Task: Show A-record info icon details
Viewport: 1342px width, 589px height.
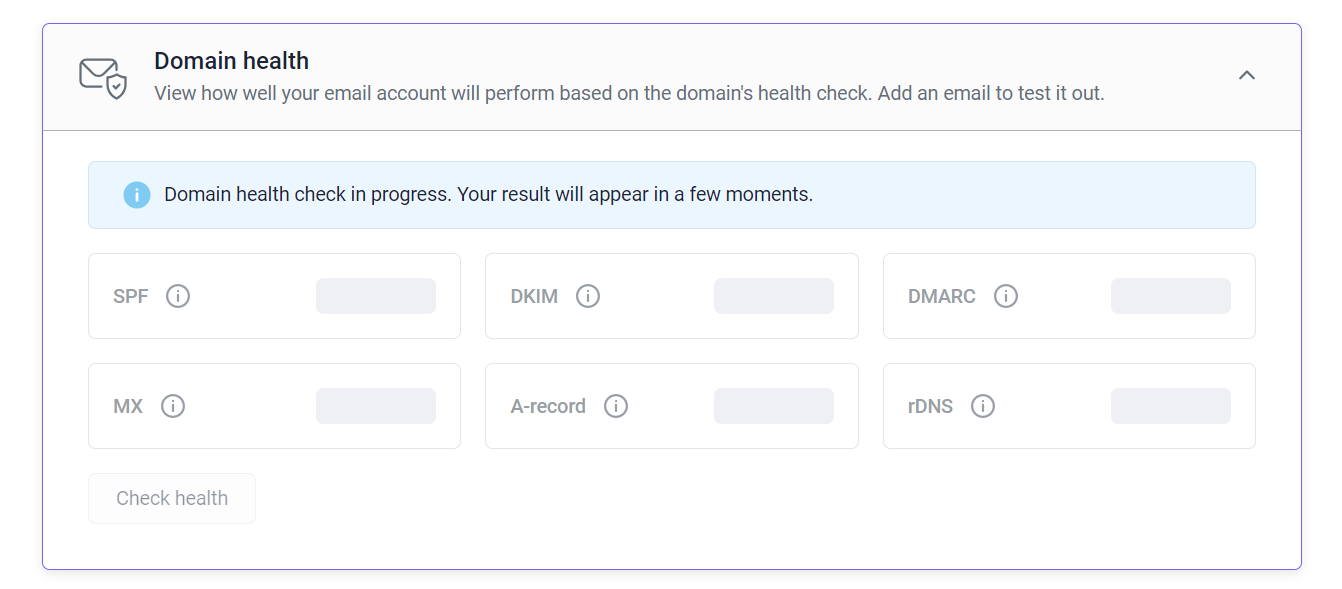Action: tap(616, 406)
